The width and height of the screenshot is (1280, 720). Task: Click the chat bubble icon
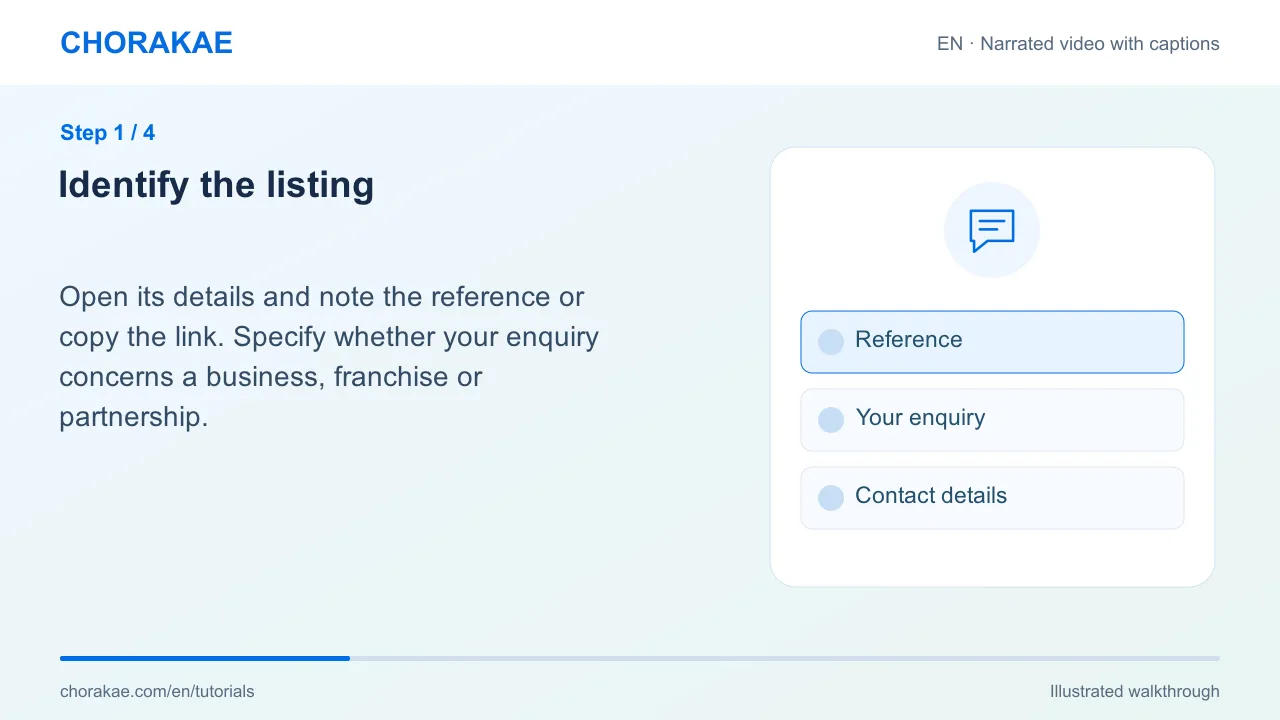coord(992,230)
